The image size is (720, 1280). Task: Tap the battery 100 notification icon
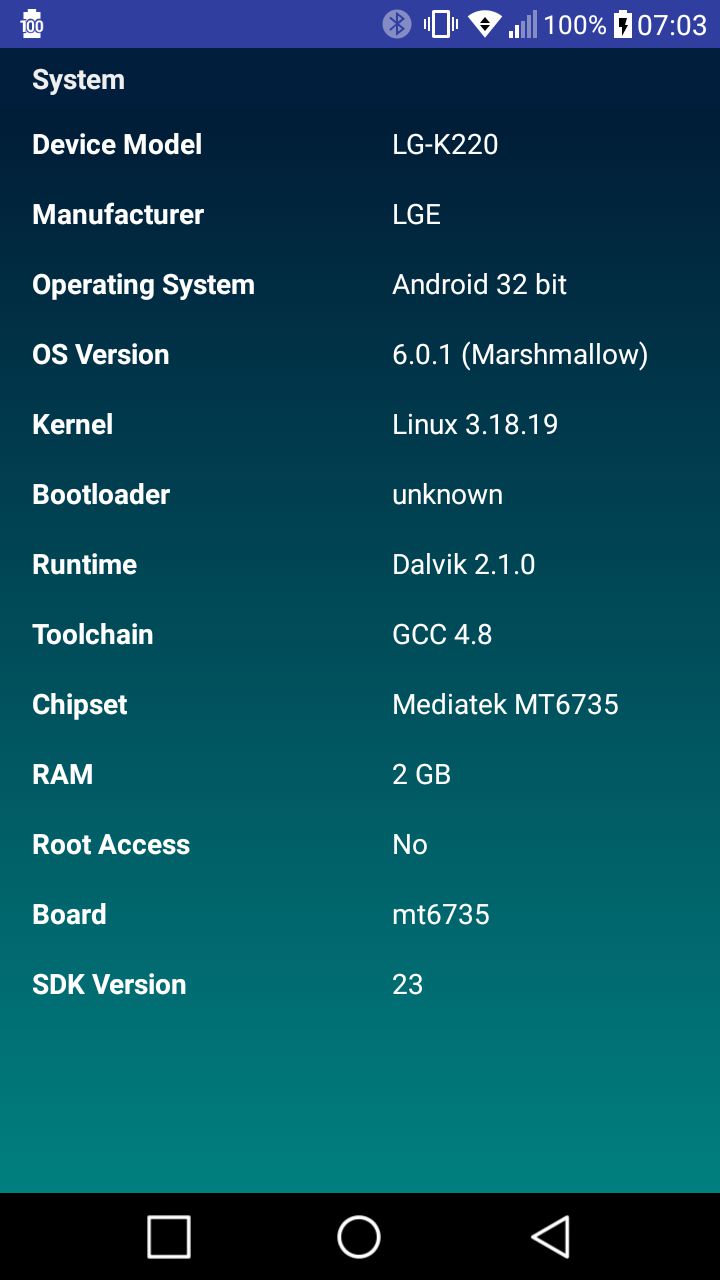32,24
